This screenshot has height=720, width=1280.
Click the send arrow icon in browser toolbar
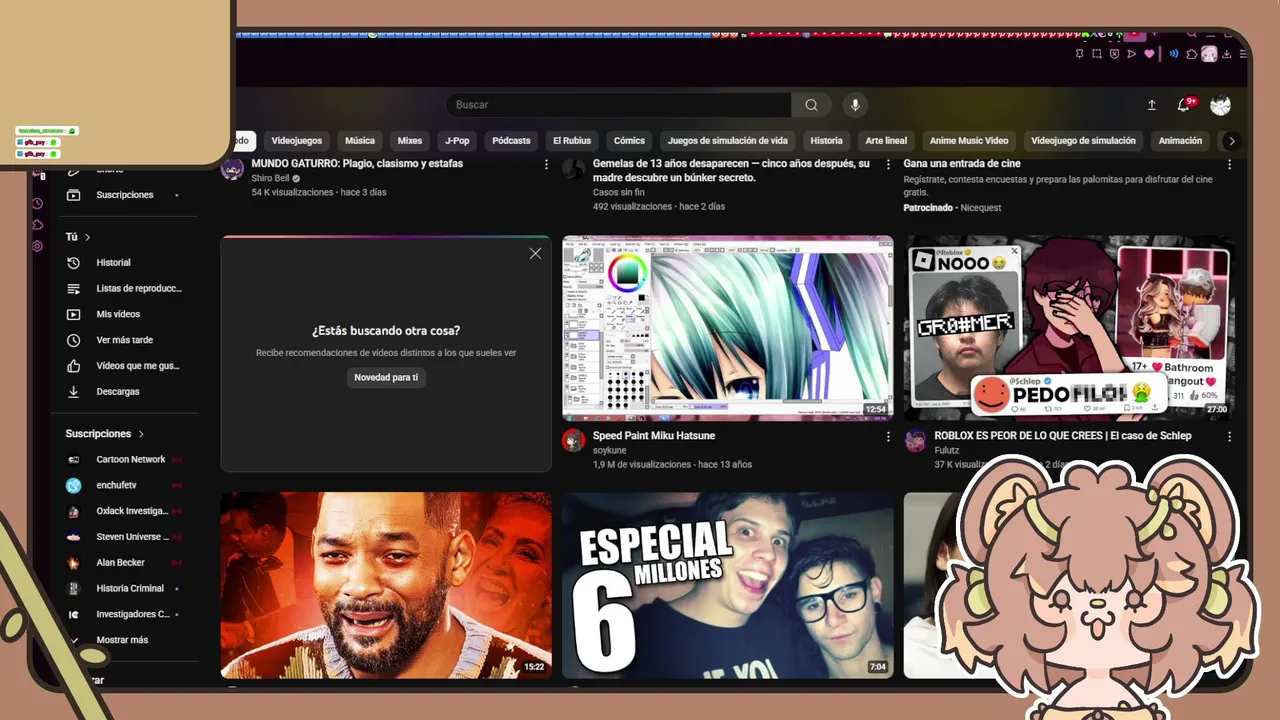click(1131, 54)
